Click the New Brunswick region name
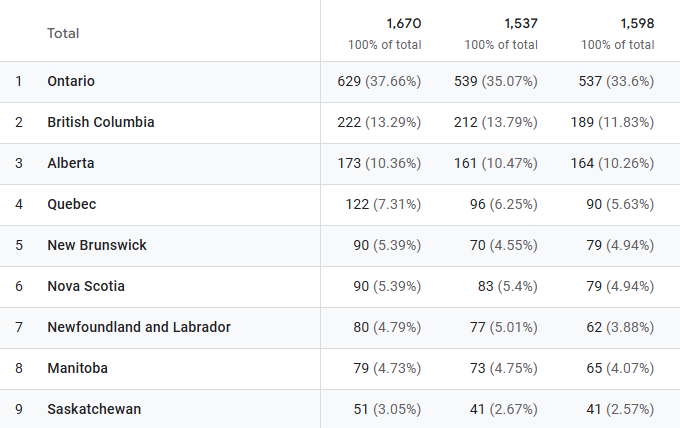The height and width of the screenshot is (428, 680). 97,245
